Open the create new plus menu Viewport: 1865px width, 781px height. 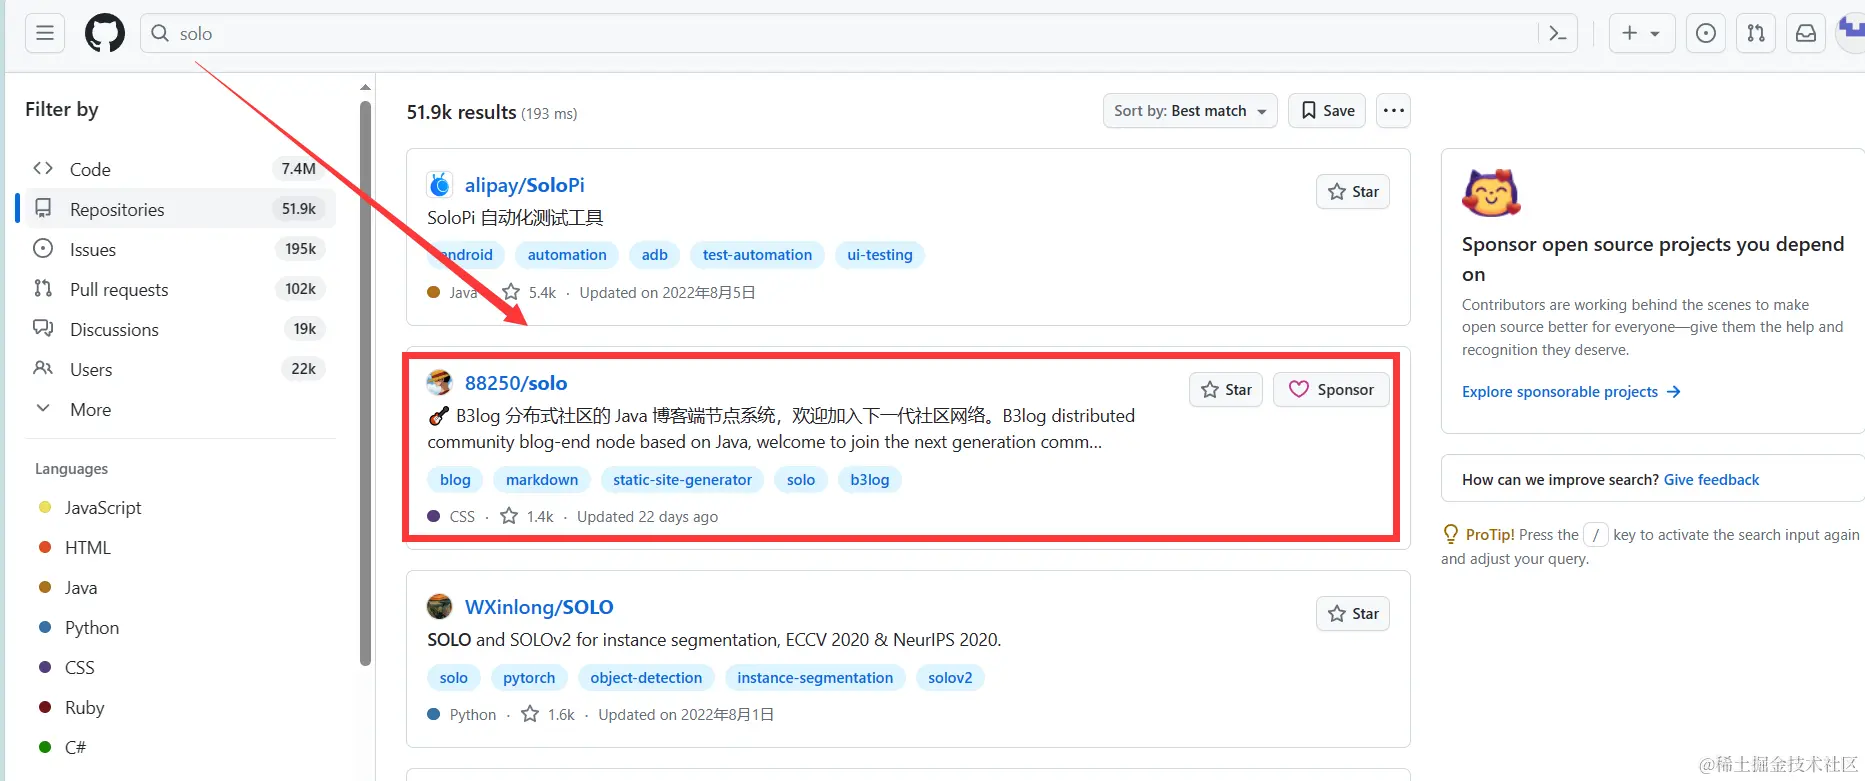1641,33
